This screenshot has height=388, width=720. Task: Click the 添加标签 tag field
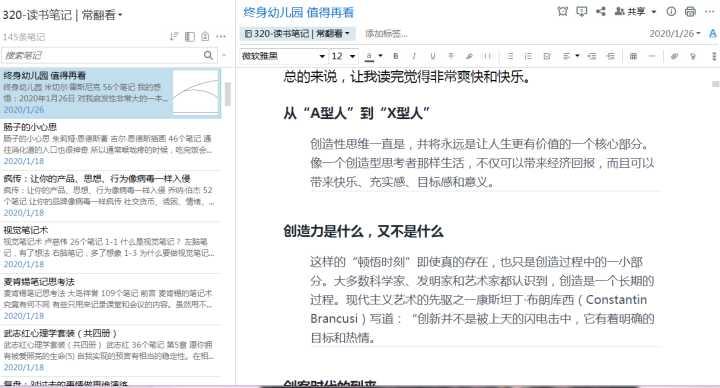[x=387, y=34]
